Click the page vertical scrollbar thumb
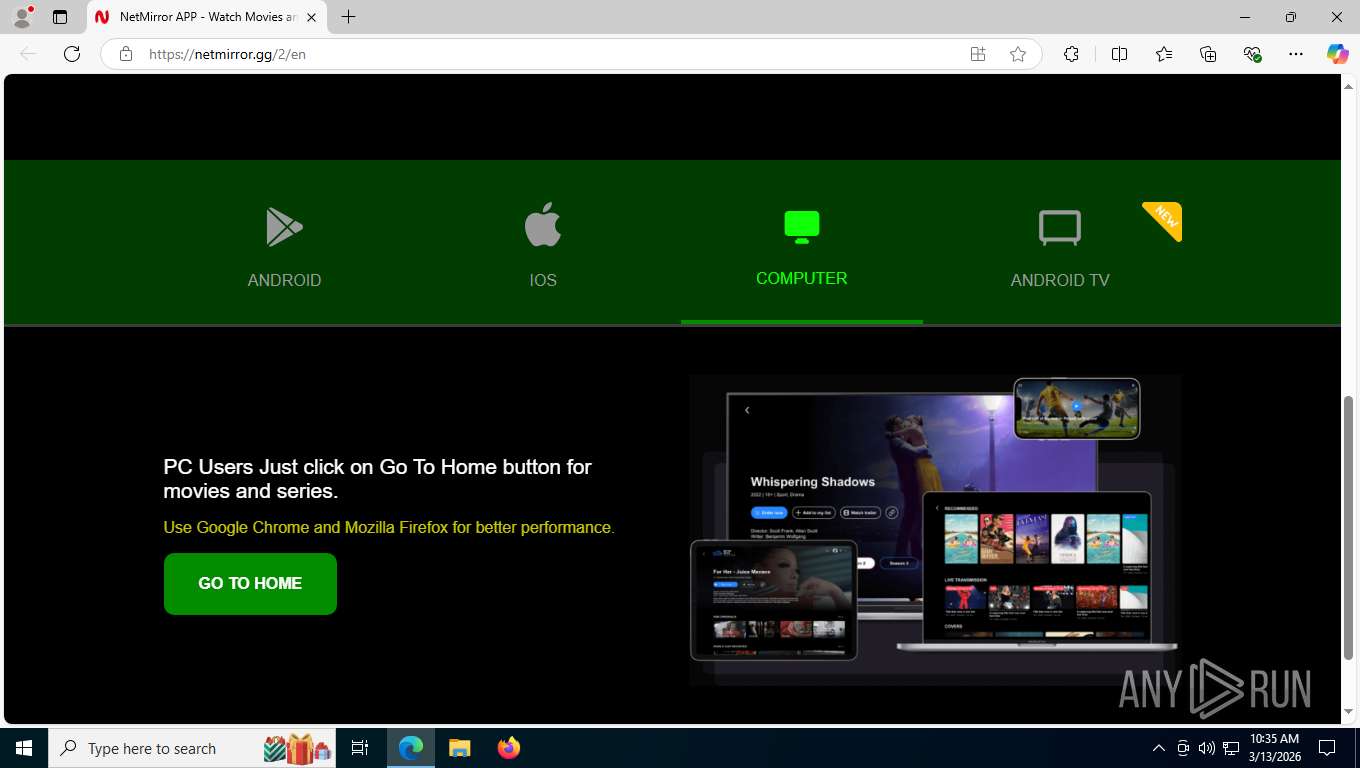The height and width of the screenshot is (768, 1360). click(x=1348, y=527)
